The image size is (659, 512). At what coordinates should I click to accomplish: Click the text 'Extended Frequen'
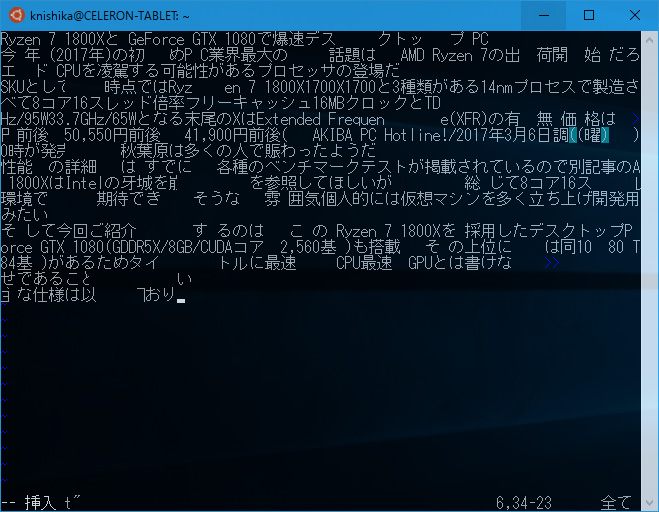coord(321,120)
